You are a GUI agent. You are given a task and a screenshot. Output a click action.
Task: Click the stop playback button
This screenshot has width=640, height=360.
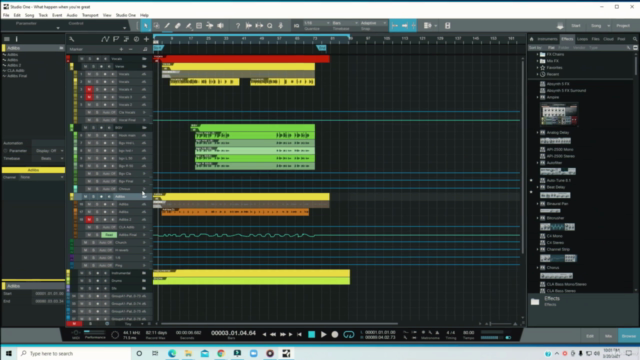coord(311,334)
